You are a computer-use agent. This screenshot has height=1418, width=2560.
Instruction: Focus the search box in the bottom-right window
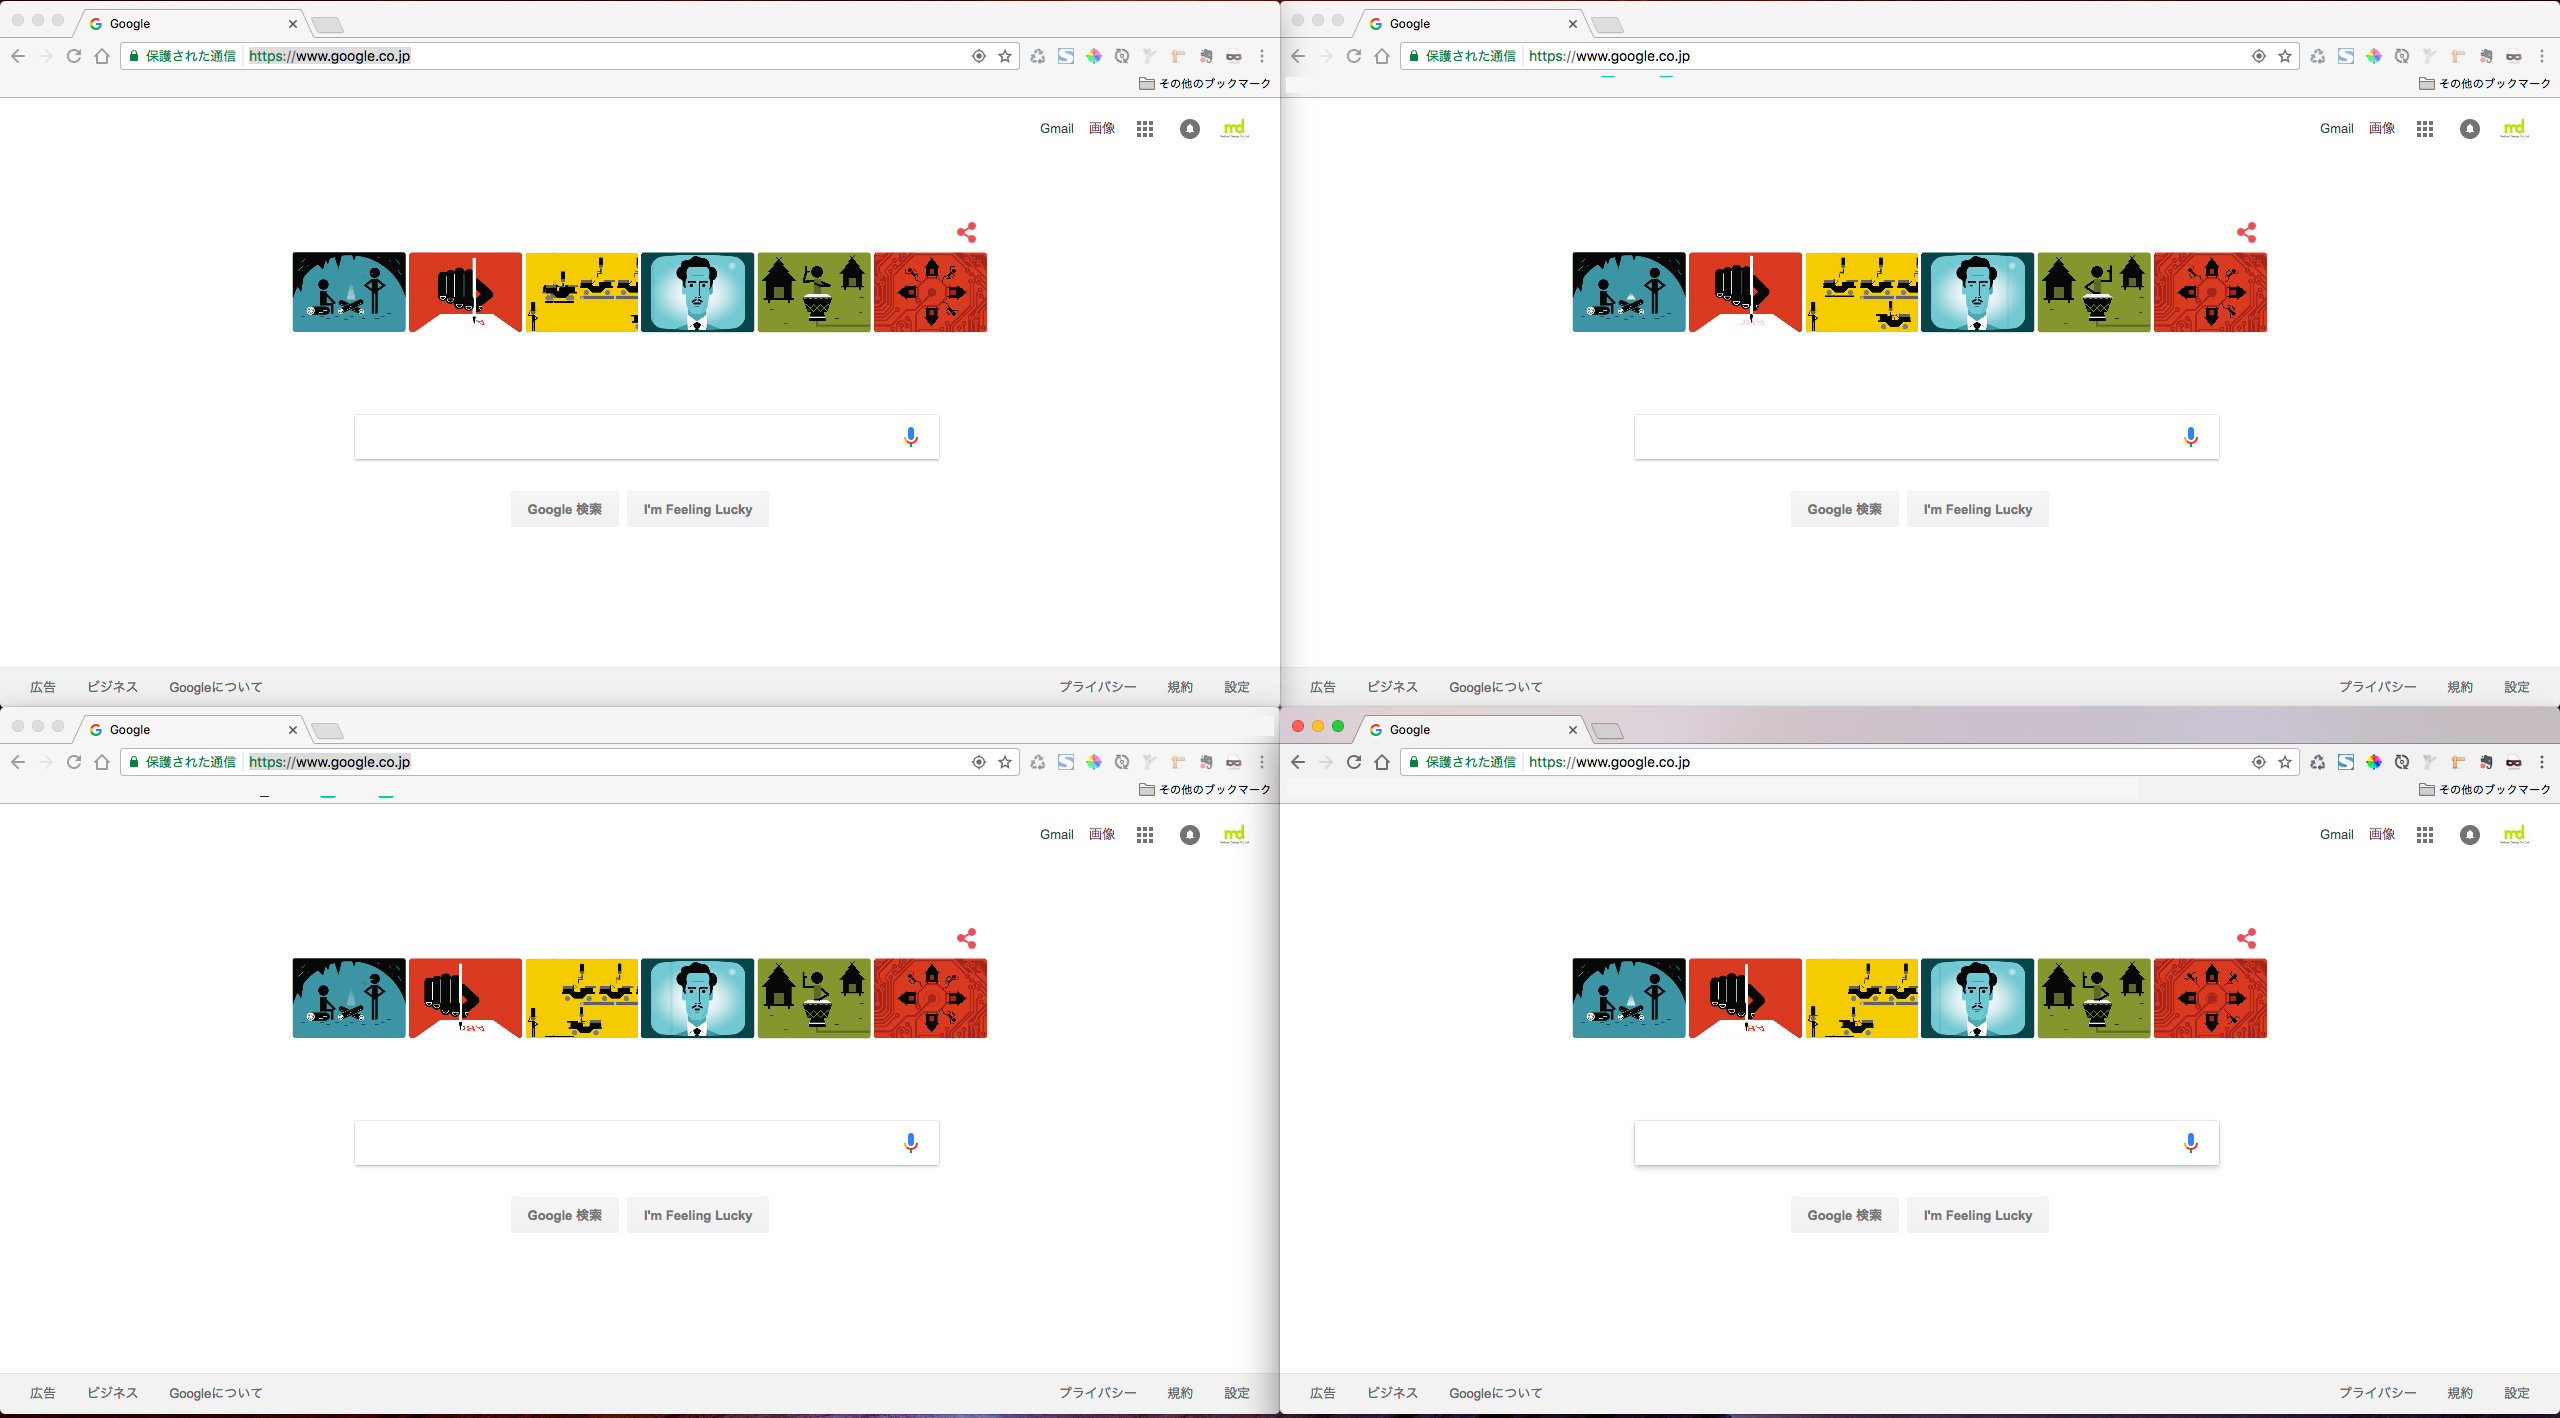coord(1927,1143)
